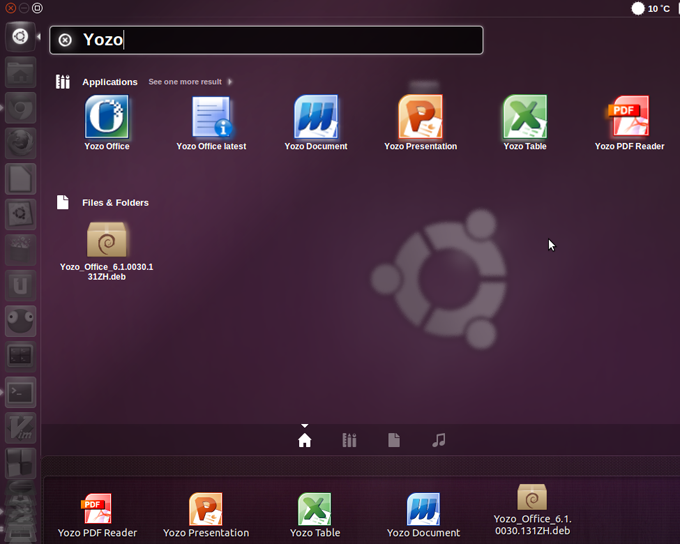This screenshot has width=680, height=544.
Task: Expand results via arrow beside See one more result
Action: coord(230,82)
